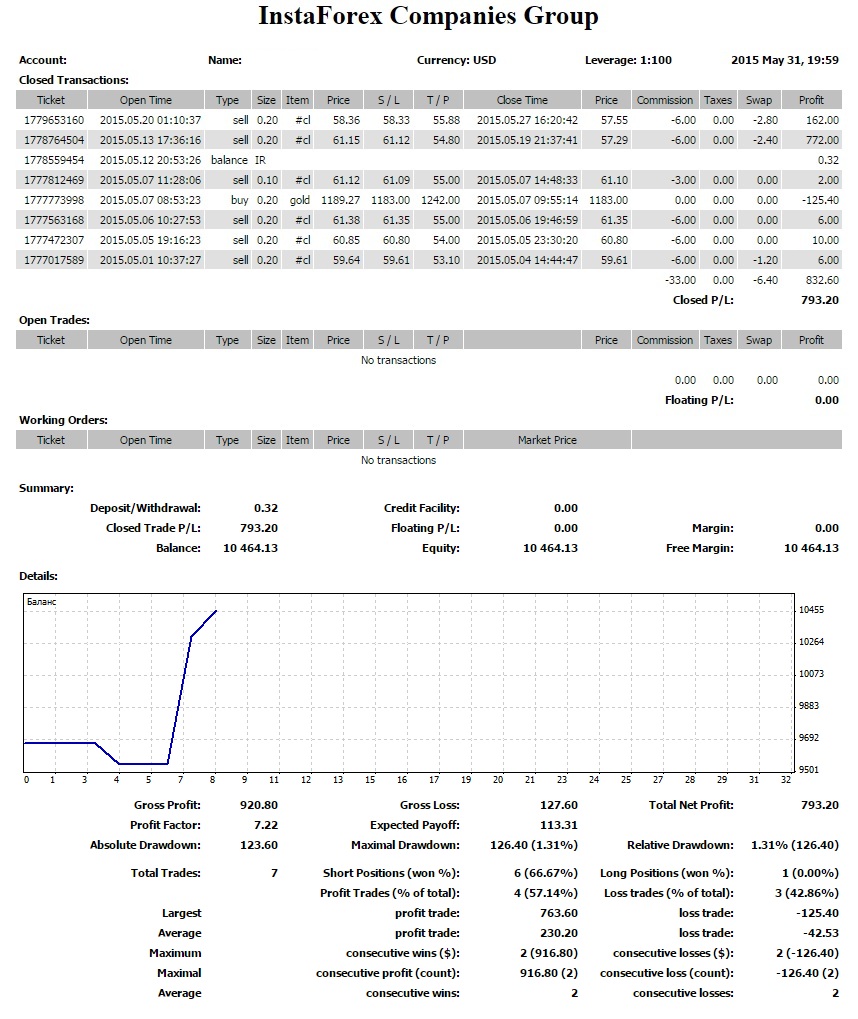Image resolution: width=858 pixels, height=1019 pixels.
Task: Click the Gross Profit value 920.80
Action: [259, 805]
